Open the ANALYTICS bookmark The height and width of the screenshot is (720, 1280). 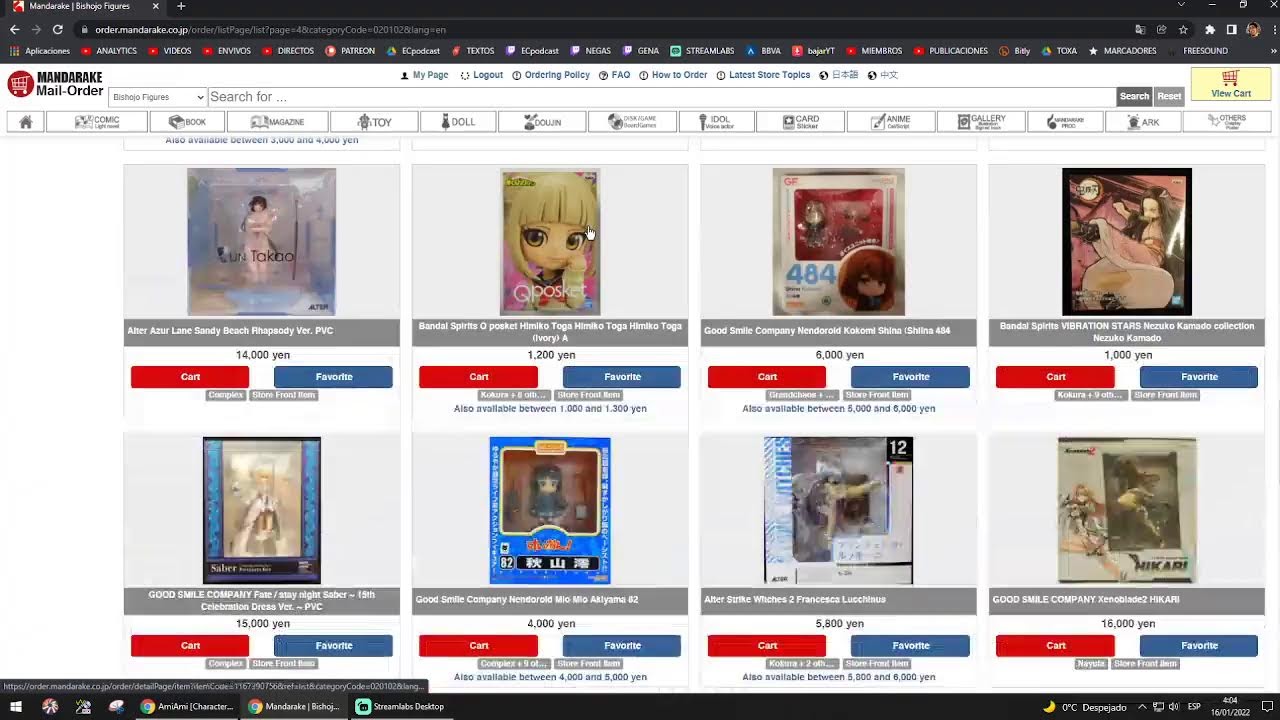(109, 51)
